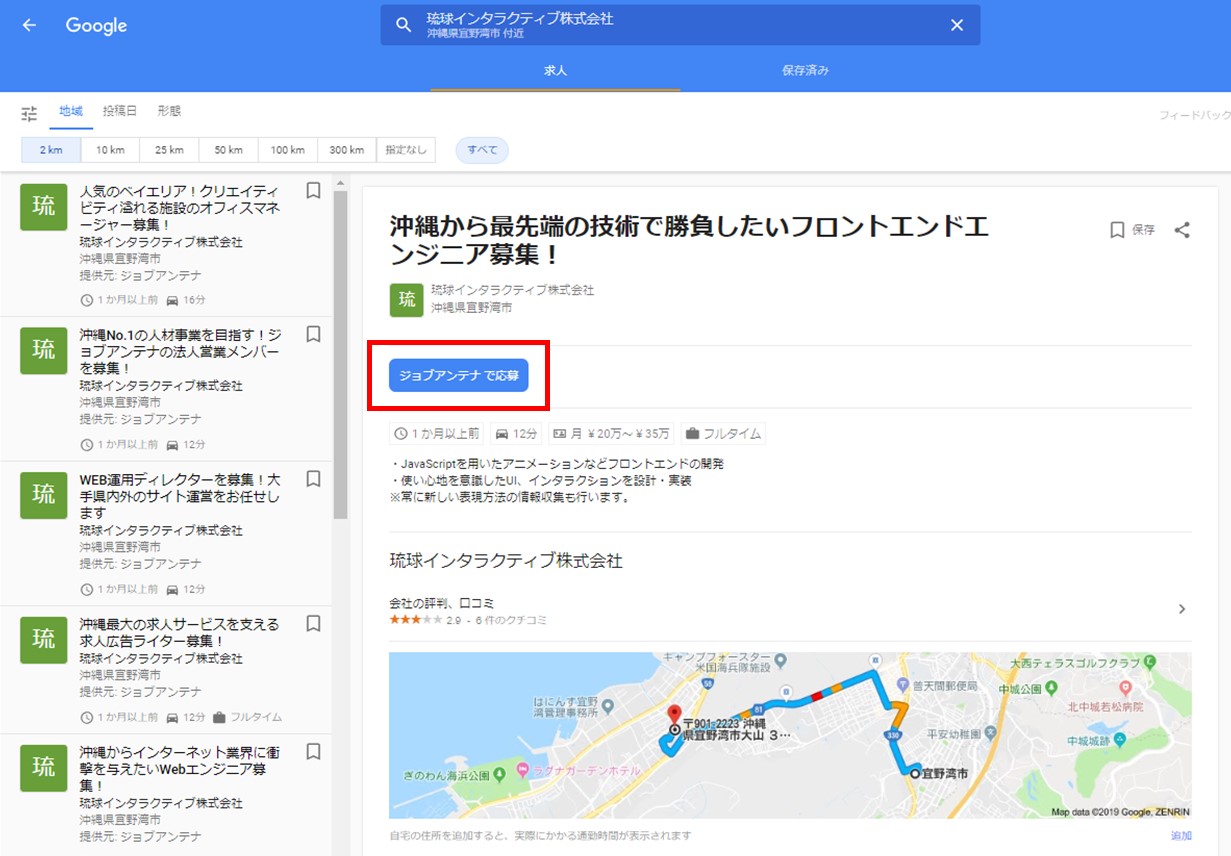Bookmark the office manager job listing
This screenshot has height=856, width=1231.
click(x=313, y=190)
